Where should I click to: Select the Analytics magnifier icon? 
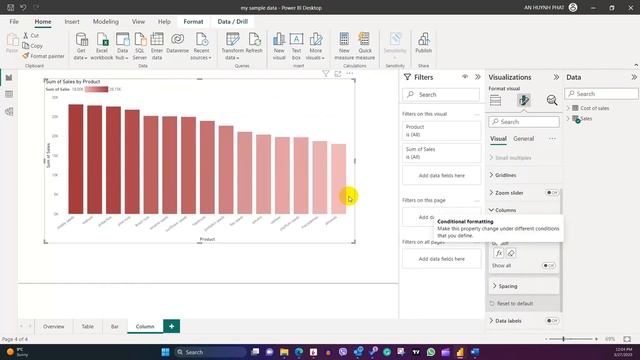552,100
